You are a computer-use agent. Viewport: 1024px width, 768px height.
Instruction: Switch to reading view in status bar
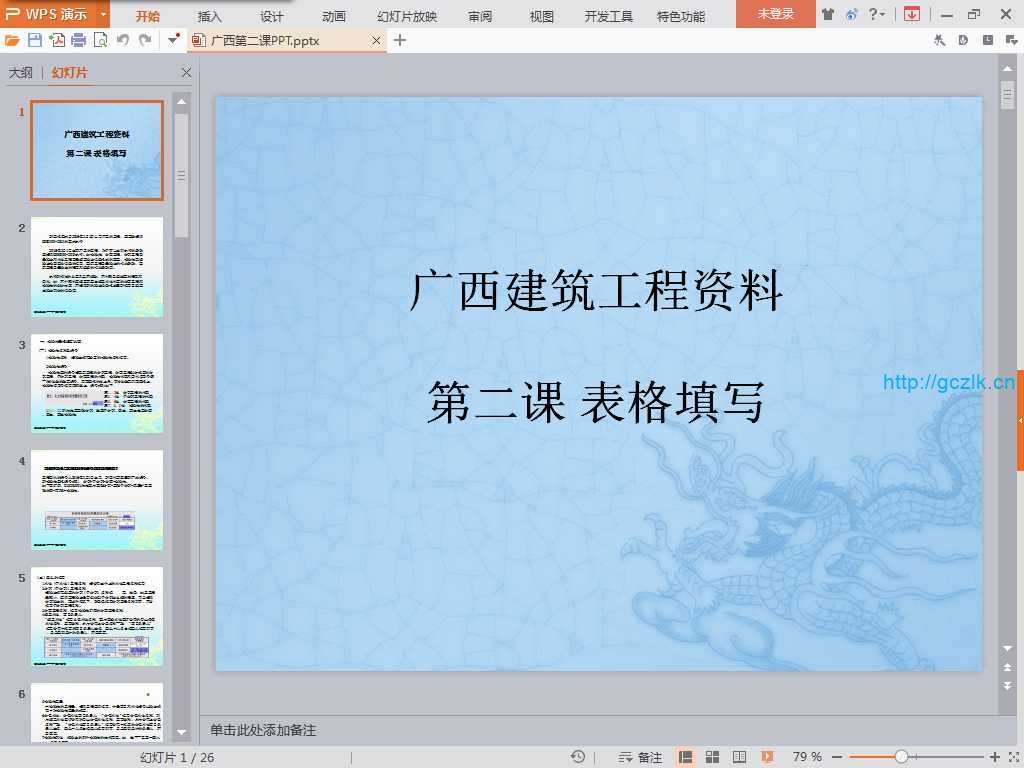[740, 757]
